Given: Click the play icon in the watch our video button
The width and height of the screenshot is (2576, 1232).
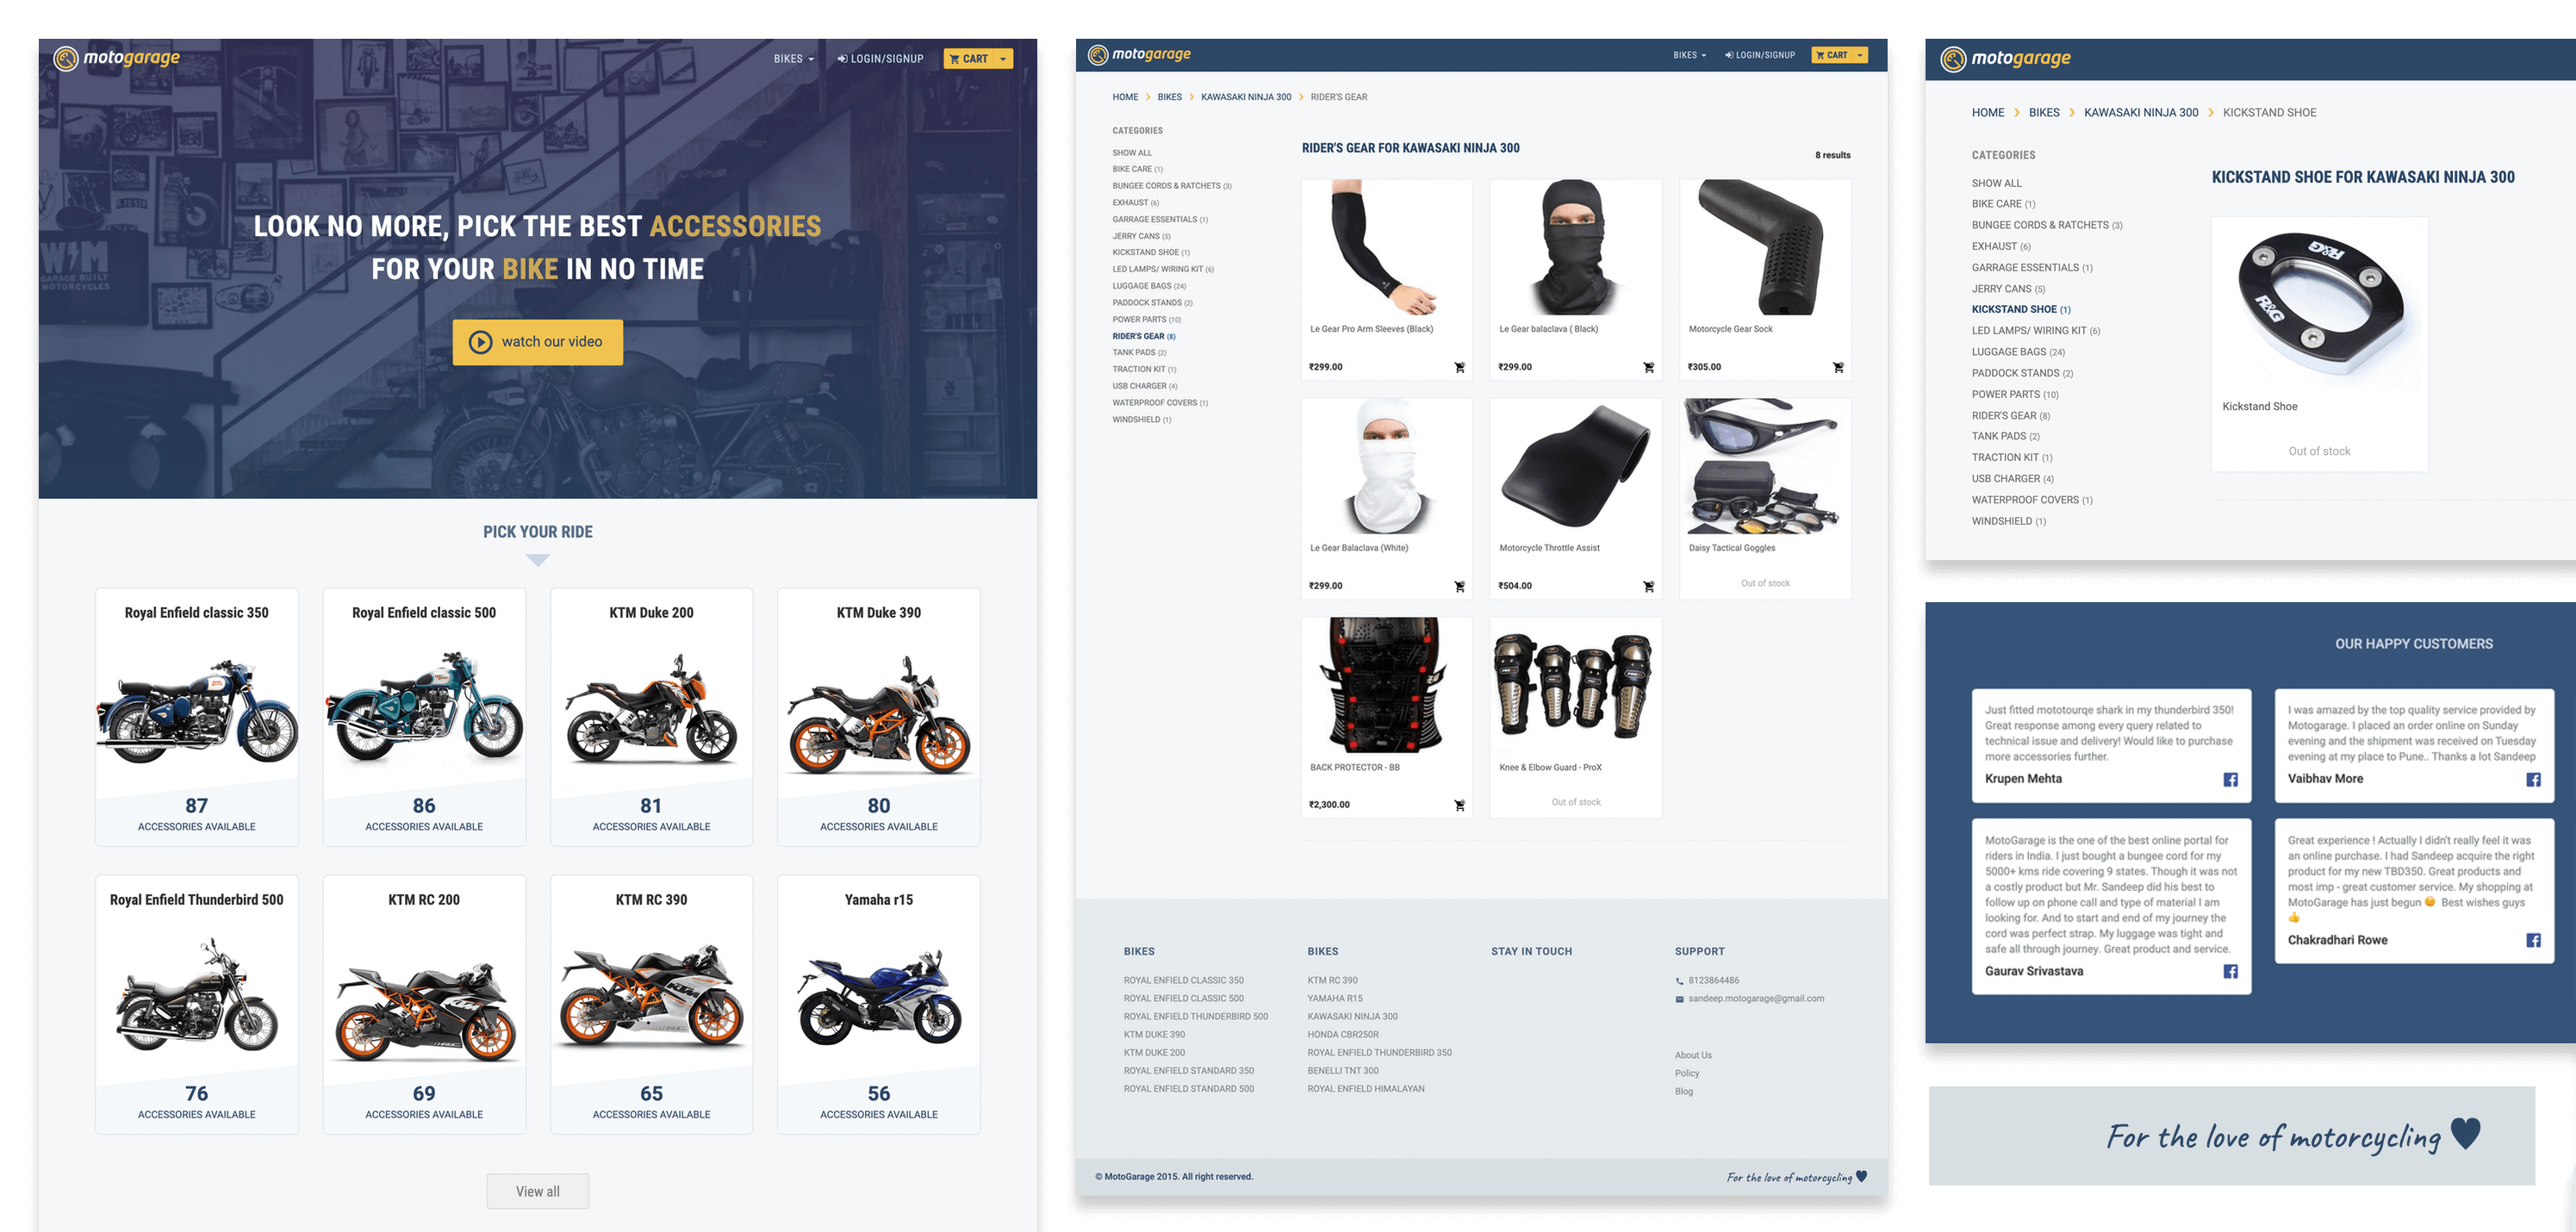Looking at the screenshot, I should 480,341.
